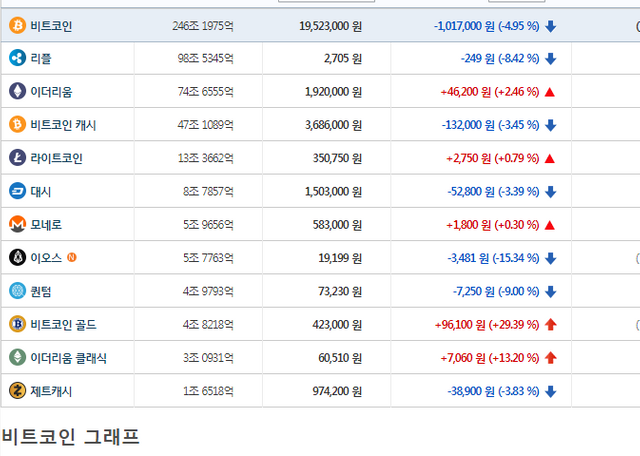Viewport: 640px width, 456px height.
Task: Click the price 583,000 원
Action: click(x=337, y=225)
